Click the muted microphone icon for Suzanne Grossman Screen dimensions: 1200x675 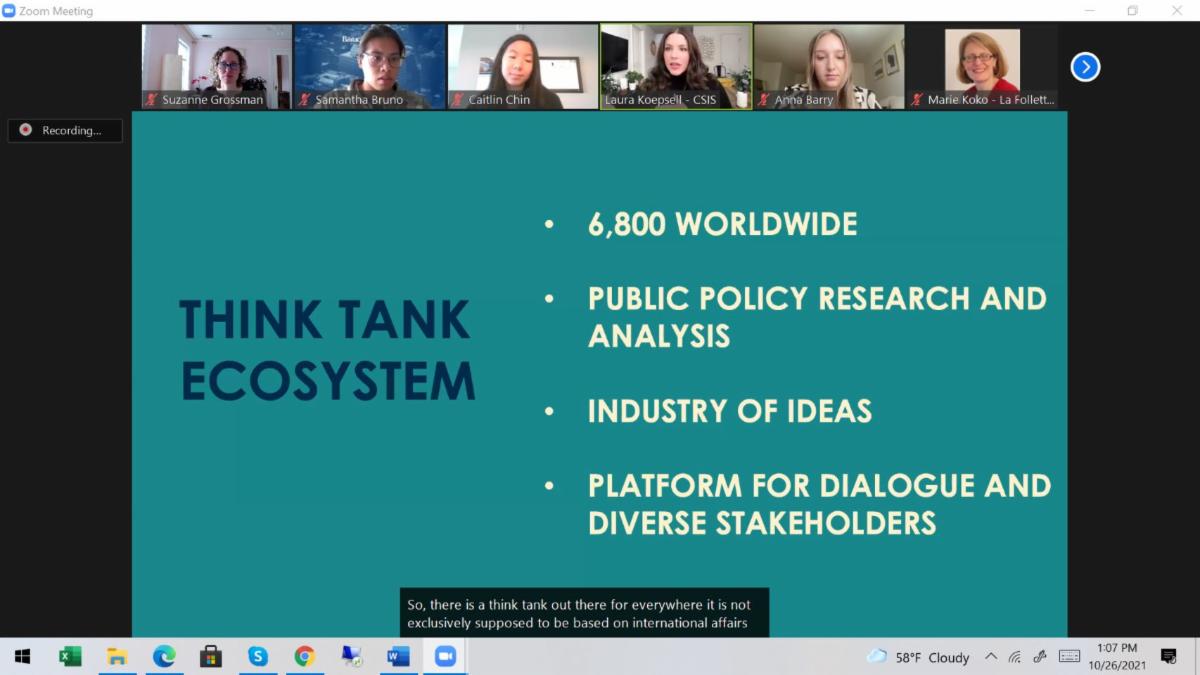click(x=152, y=100)
